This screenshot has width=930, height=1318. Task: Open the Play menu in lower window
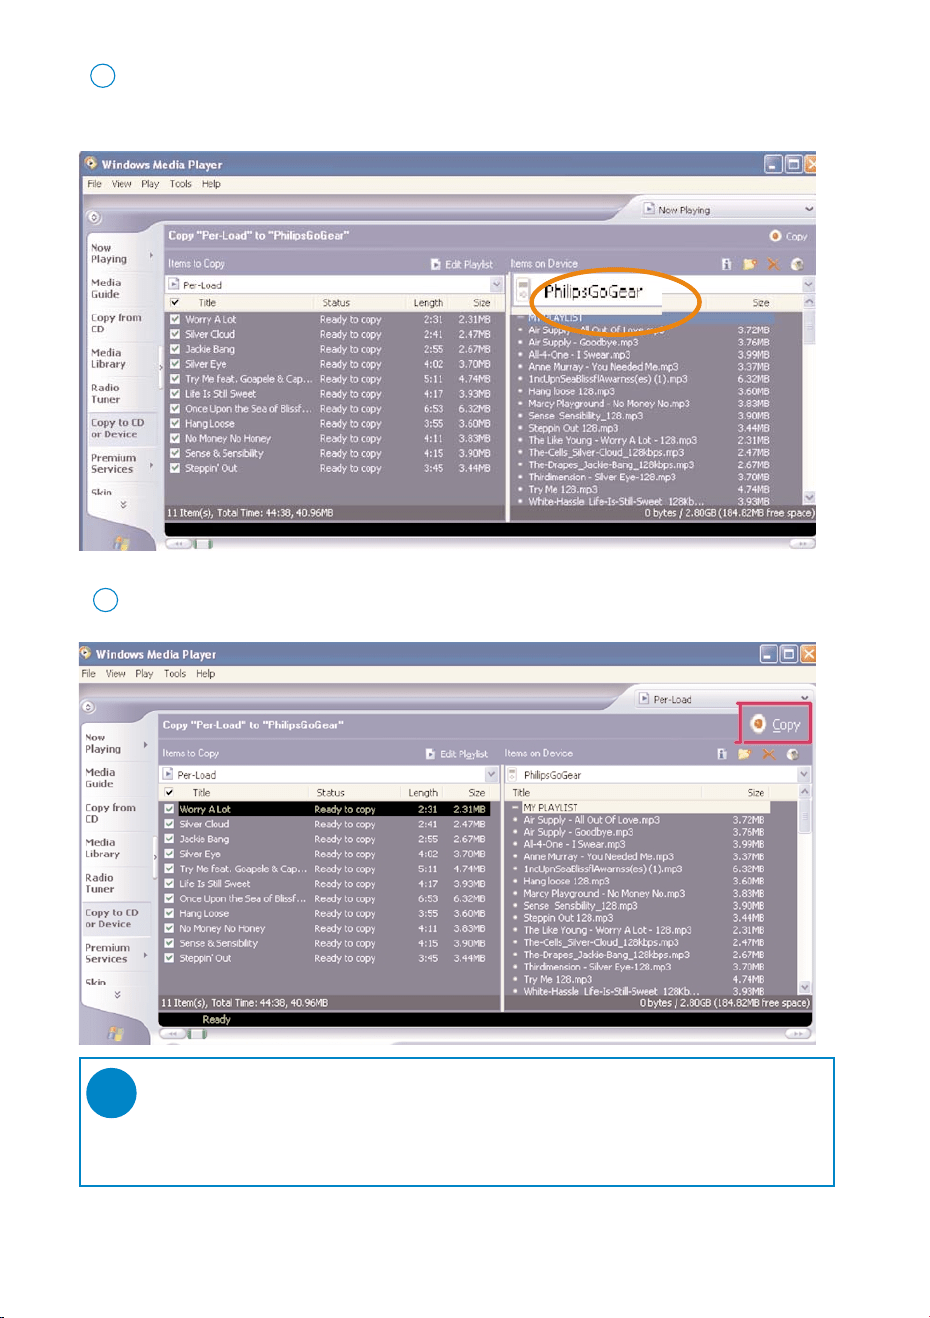(145, 674)
